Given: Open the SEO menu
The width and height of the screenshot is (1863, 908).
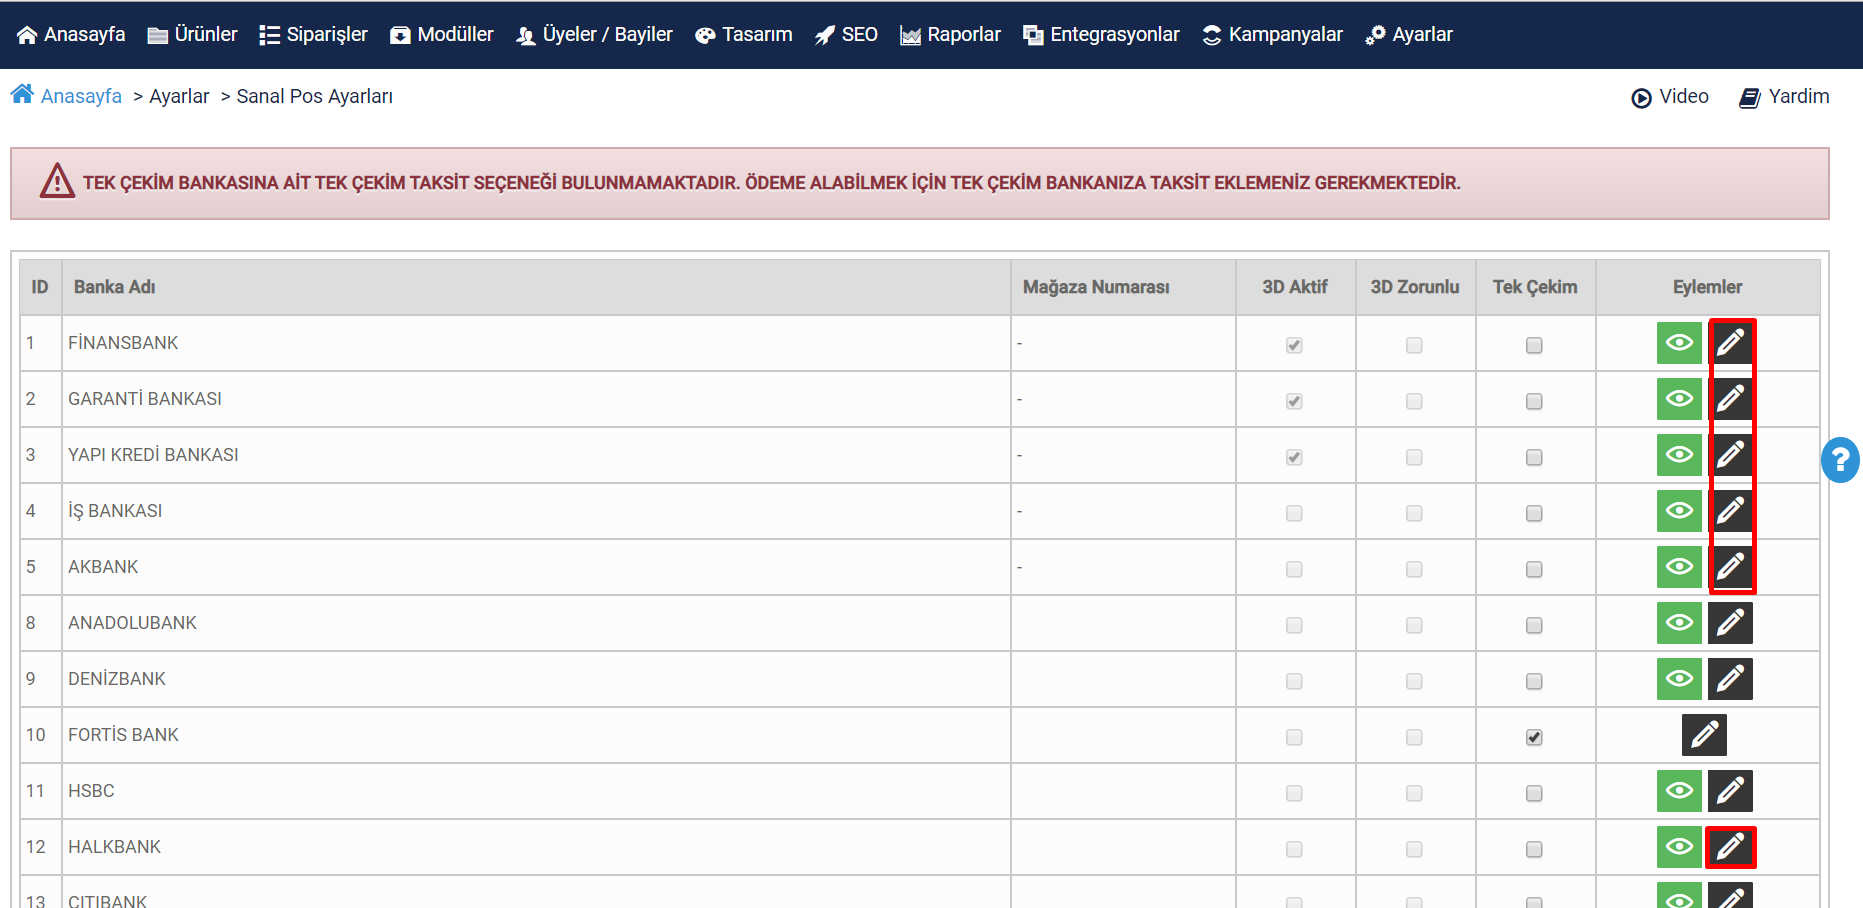Looking at the screenshot, I should [x=846, y=34].
